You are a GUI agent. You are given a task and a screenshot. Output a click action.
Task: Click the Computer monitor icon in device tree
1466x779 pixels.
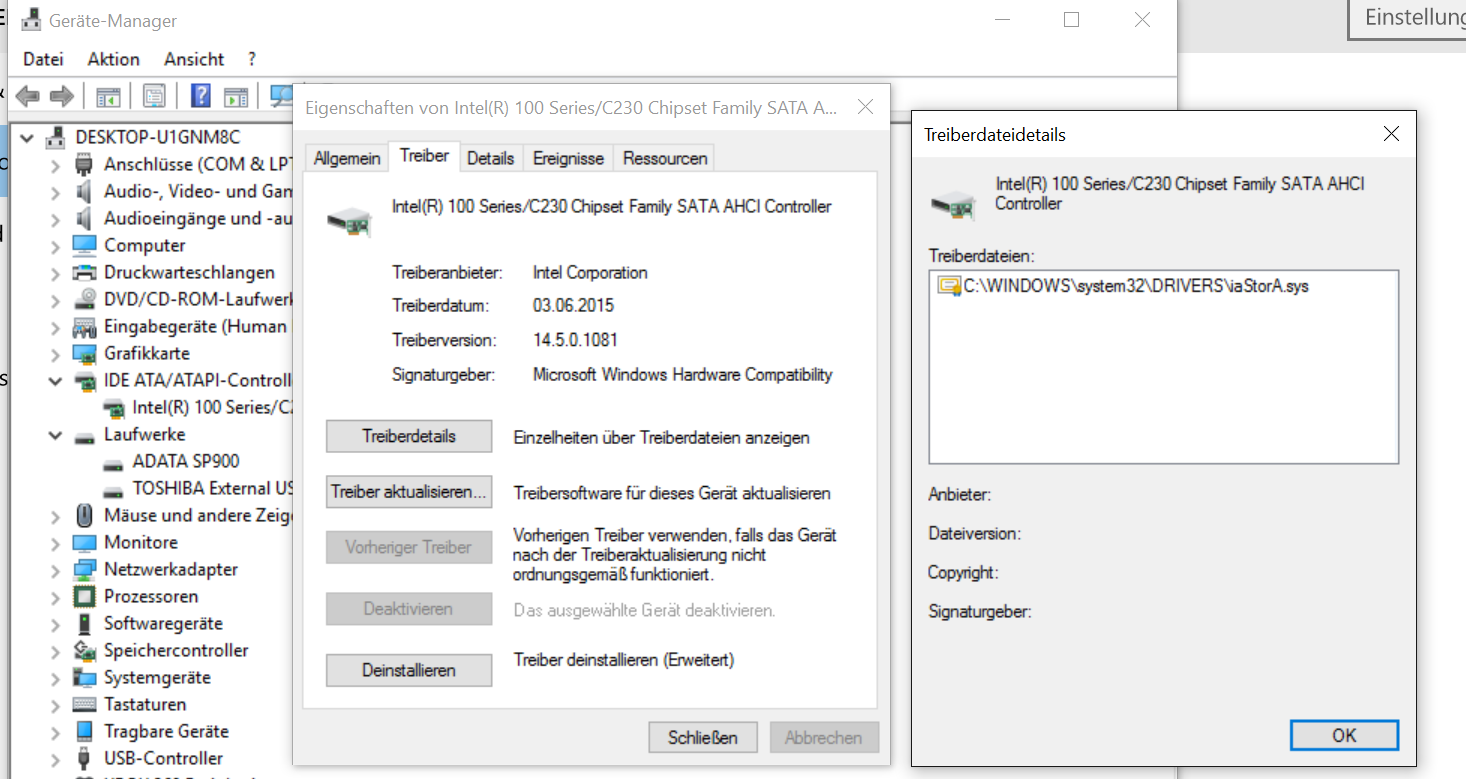tap(85, 245)
